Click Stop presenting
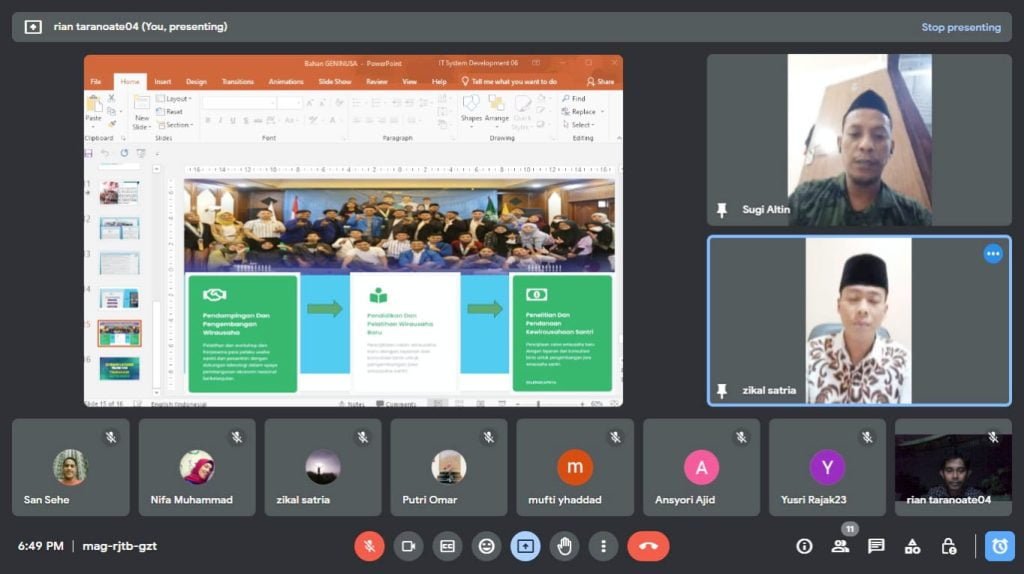 click(960, 27)
